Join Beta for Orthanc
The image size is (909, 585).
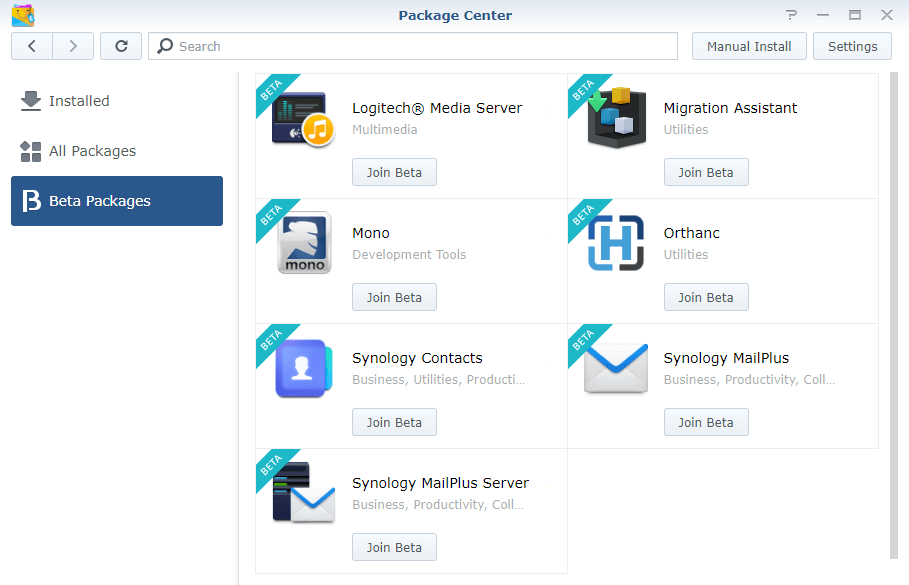tap(706, 297)
